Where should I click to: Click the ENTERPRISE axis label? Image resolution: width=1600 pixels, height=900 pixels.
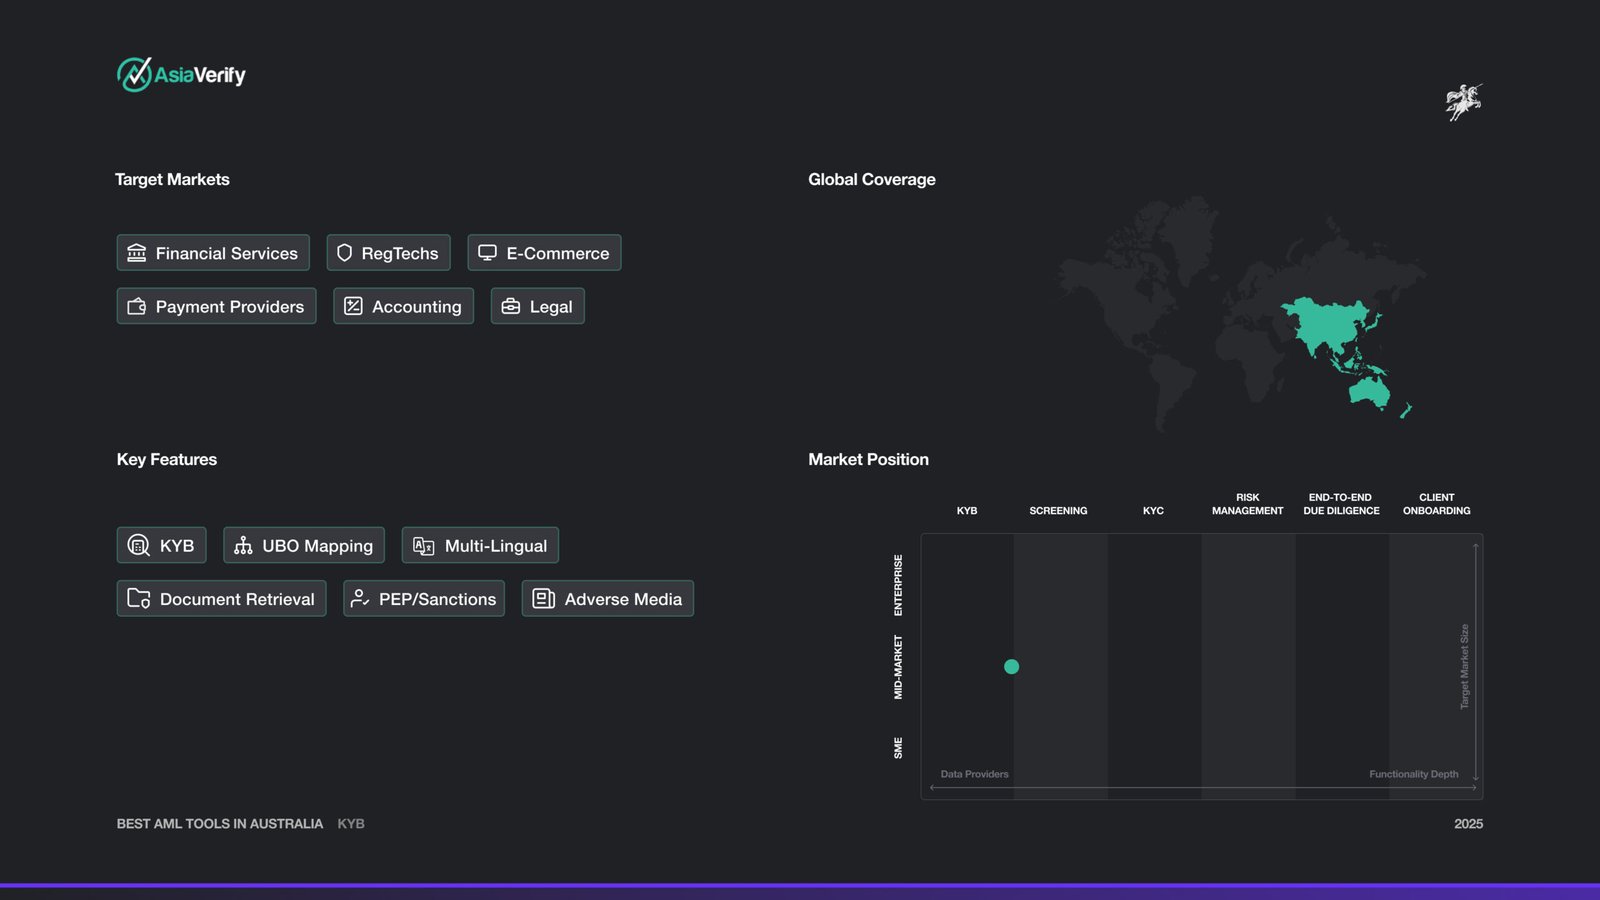click(898, 585)
